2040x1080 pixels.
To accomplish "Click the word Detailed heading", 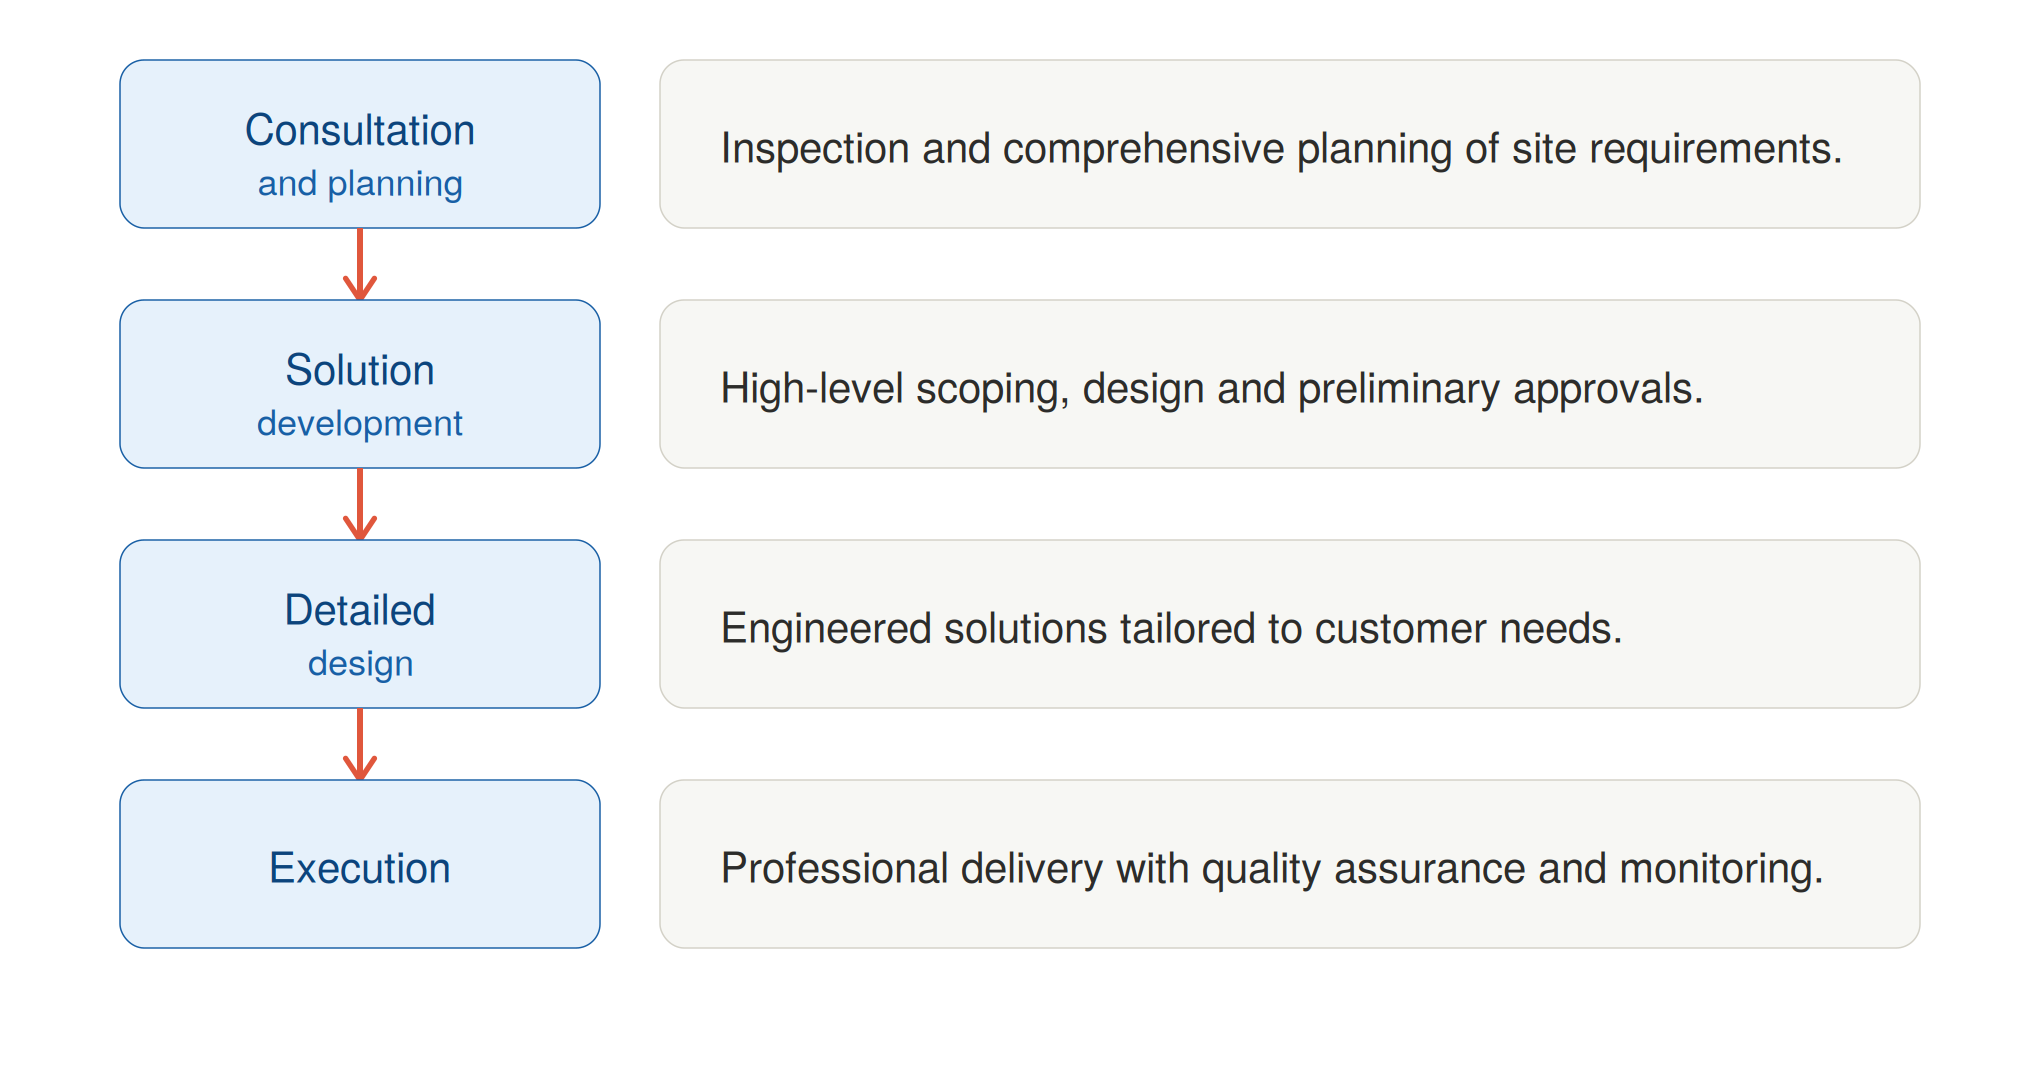I will 360,610.
